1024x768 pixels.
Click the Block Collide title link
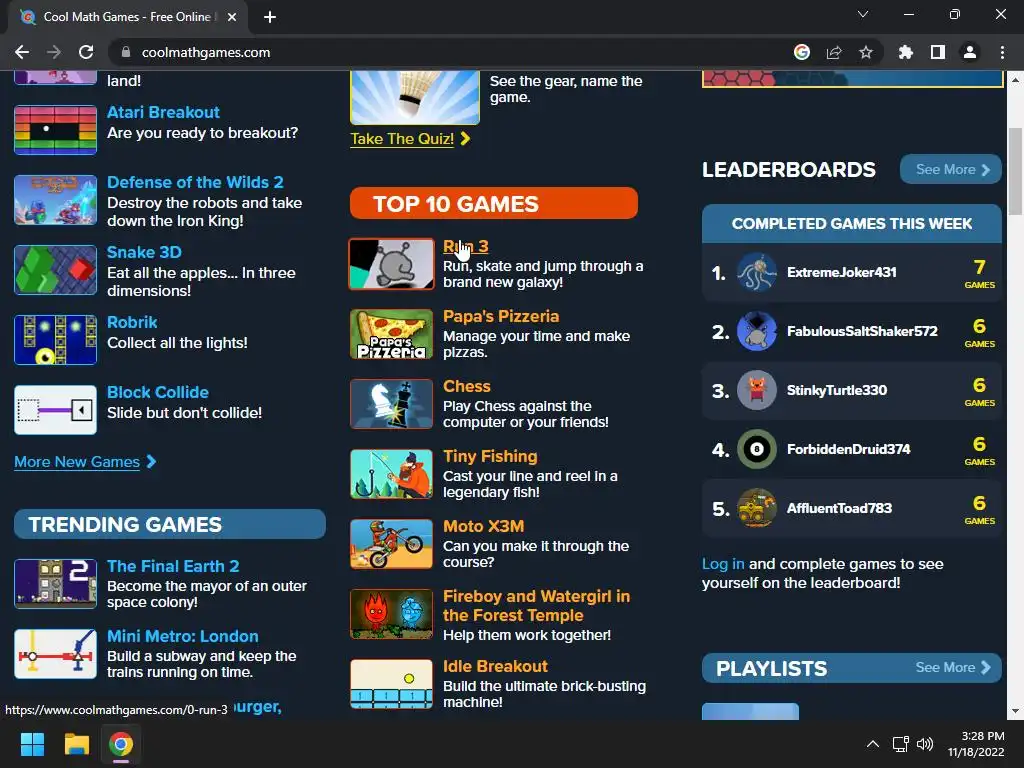[x=158, y=392]
